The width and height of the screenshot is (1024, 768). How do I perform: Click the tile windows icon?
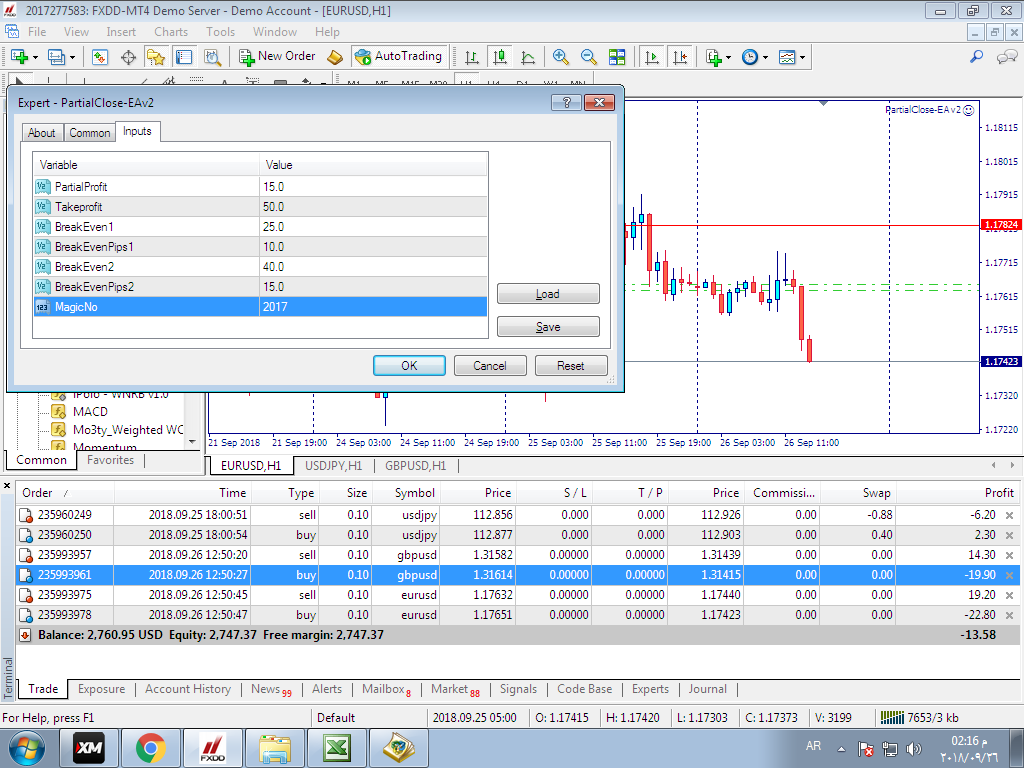[617, 57]
